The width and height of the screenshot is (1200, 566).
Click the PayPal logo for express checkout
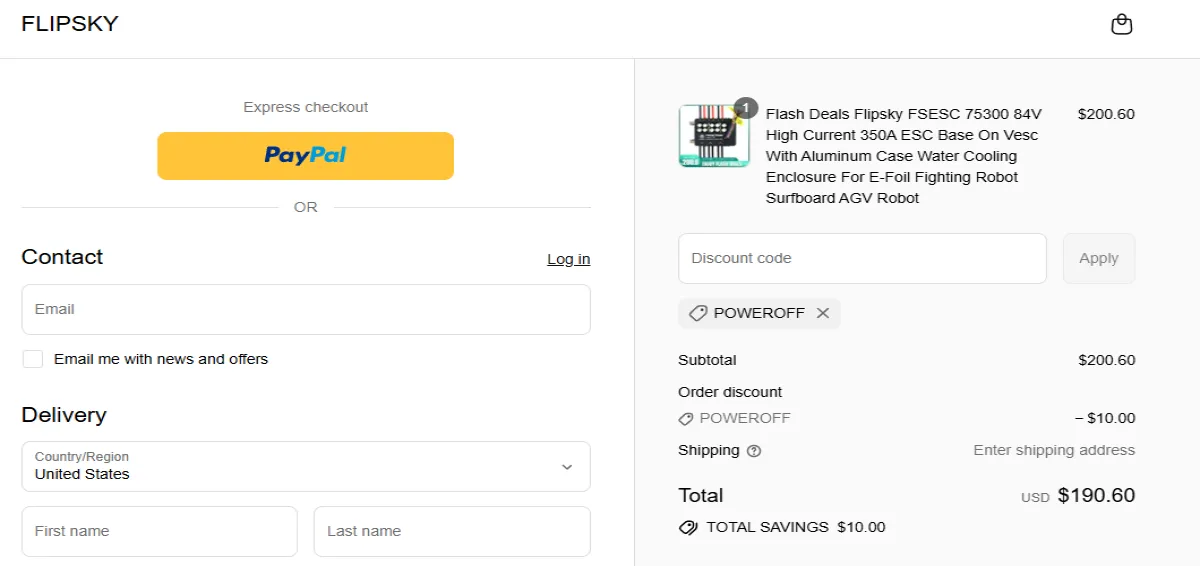coord(305,156)
